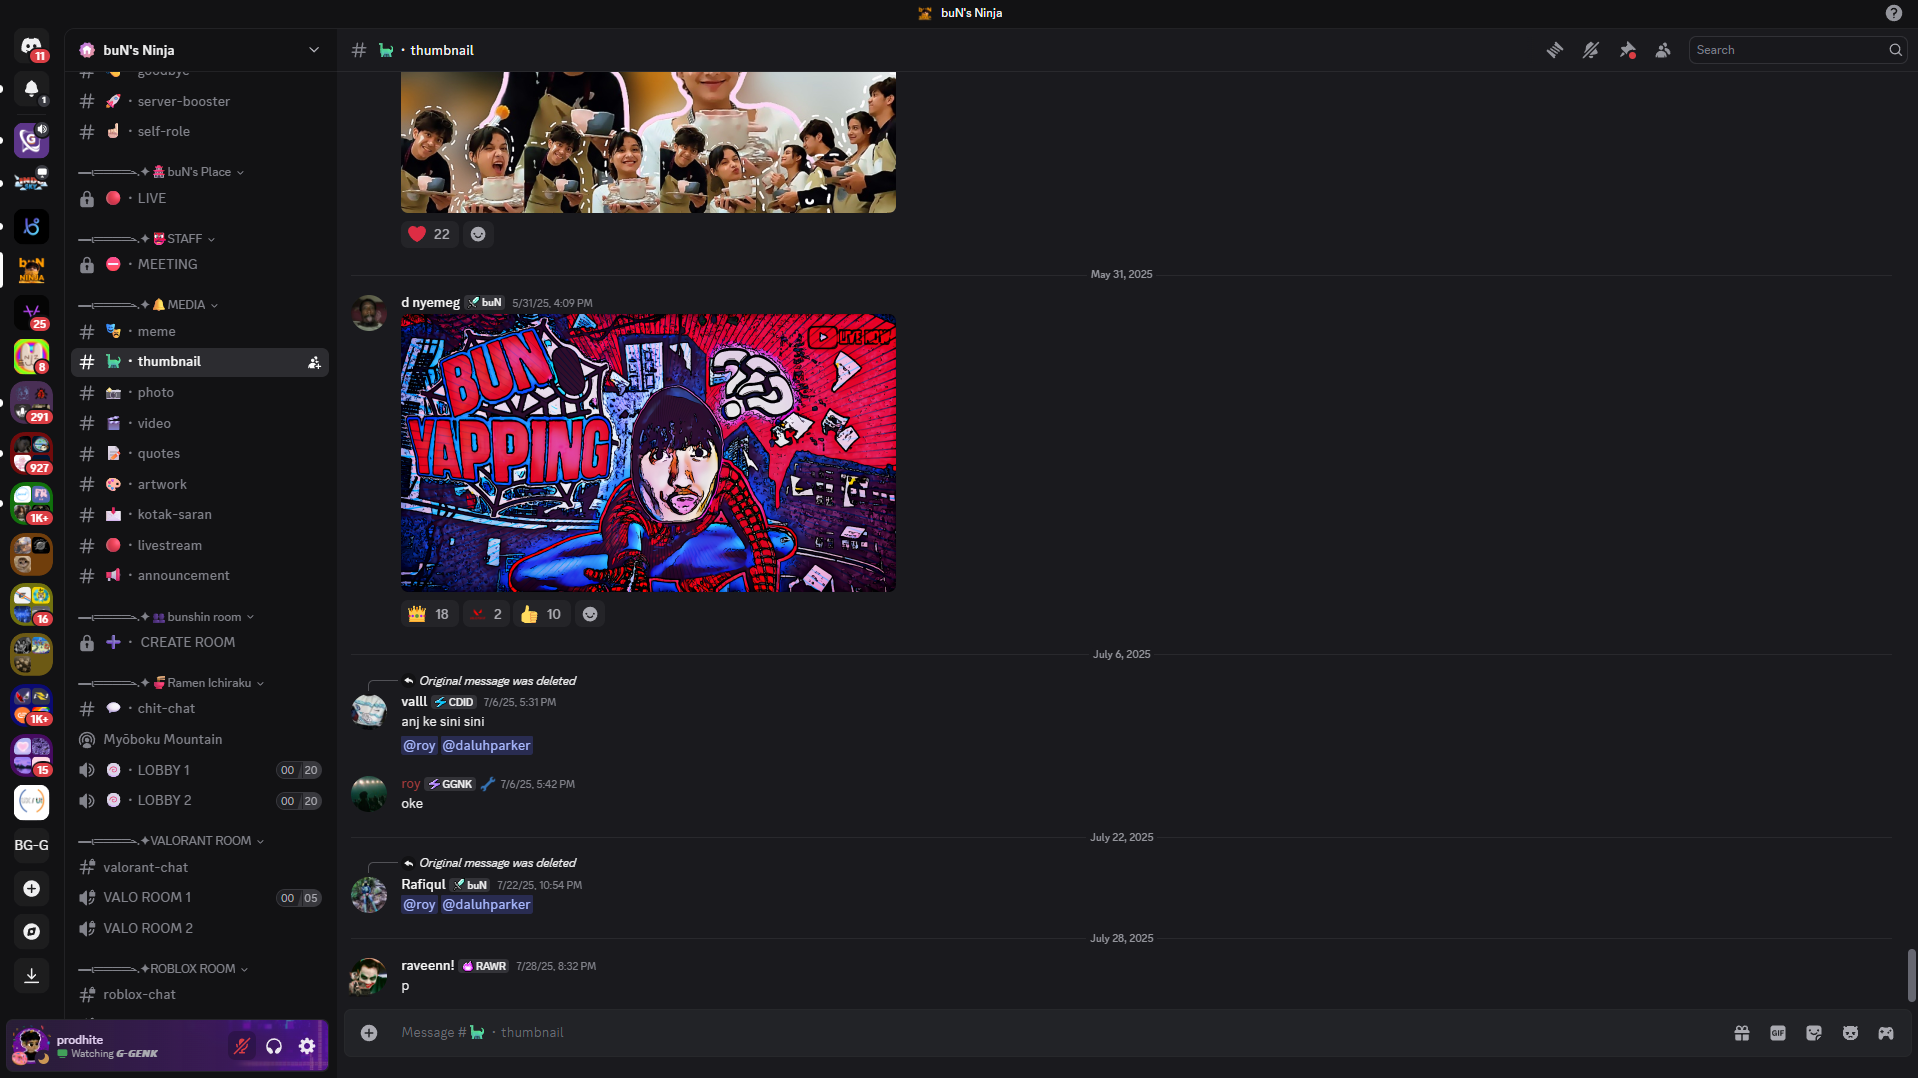Screen dimensions: 1918x1078
Task: Toggle headphone deafen in user panel
Action: click(x=274, y=1046)
